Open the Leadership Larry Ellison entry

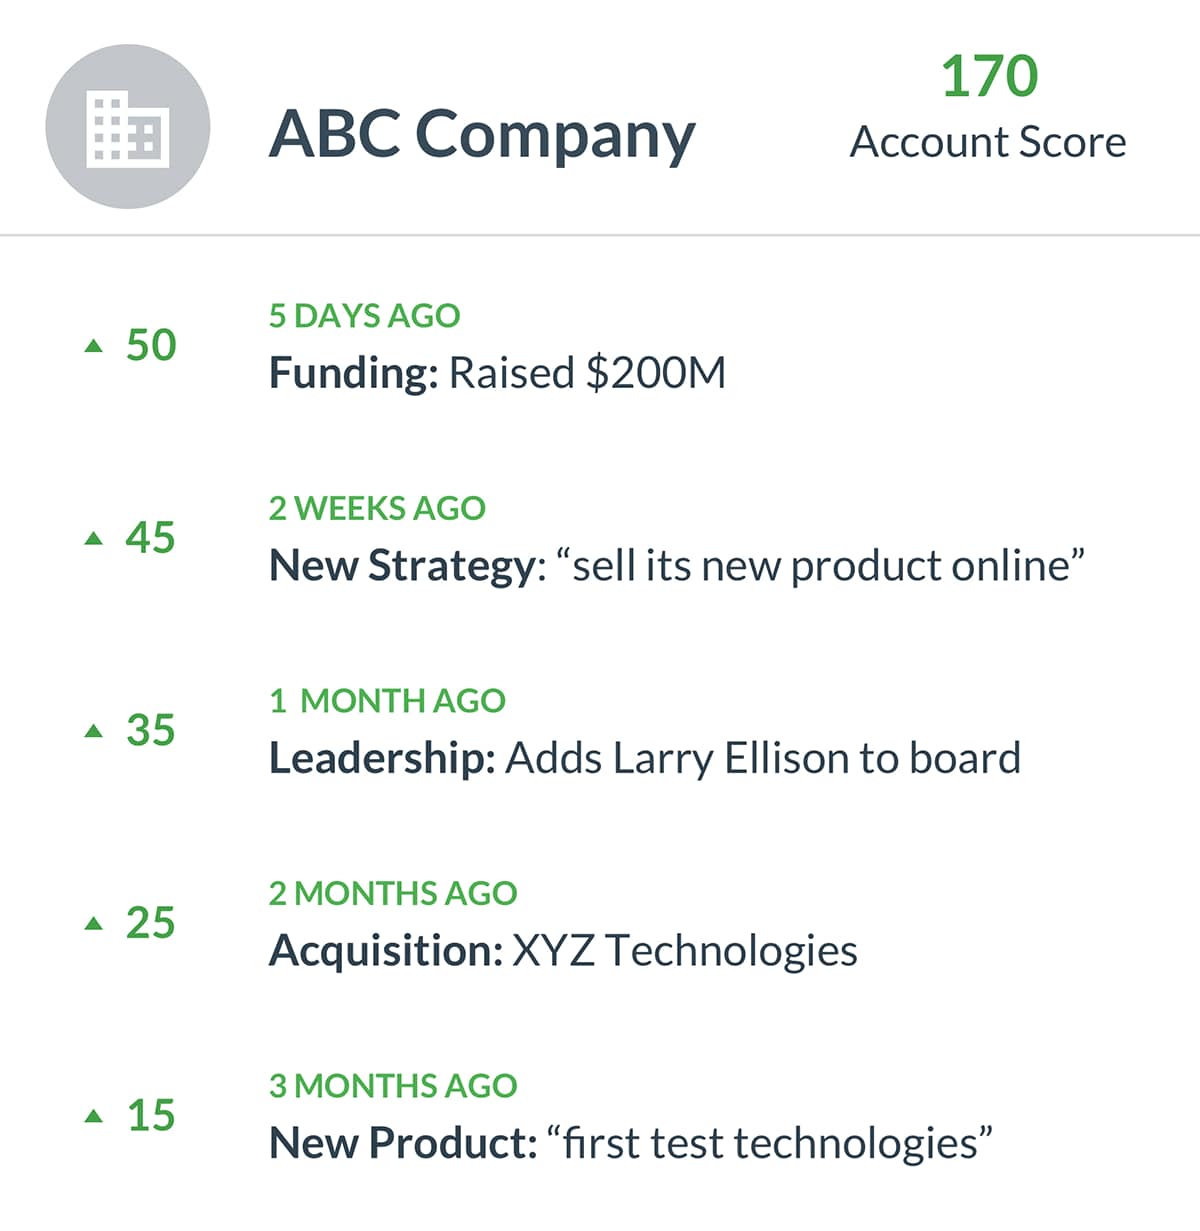[x=645, y=758]
